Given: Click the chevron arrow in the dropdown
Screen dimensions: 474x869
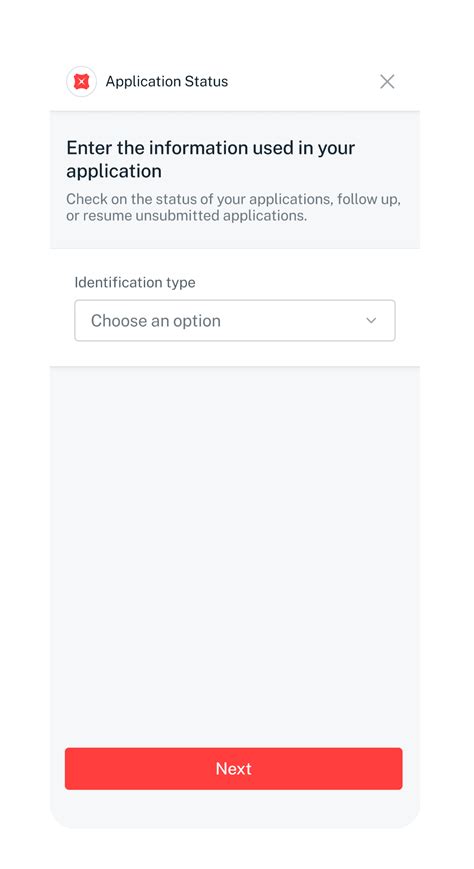Looking at the screenshot, I should [371, 320].
